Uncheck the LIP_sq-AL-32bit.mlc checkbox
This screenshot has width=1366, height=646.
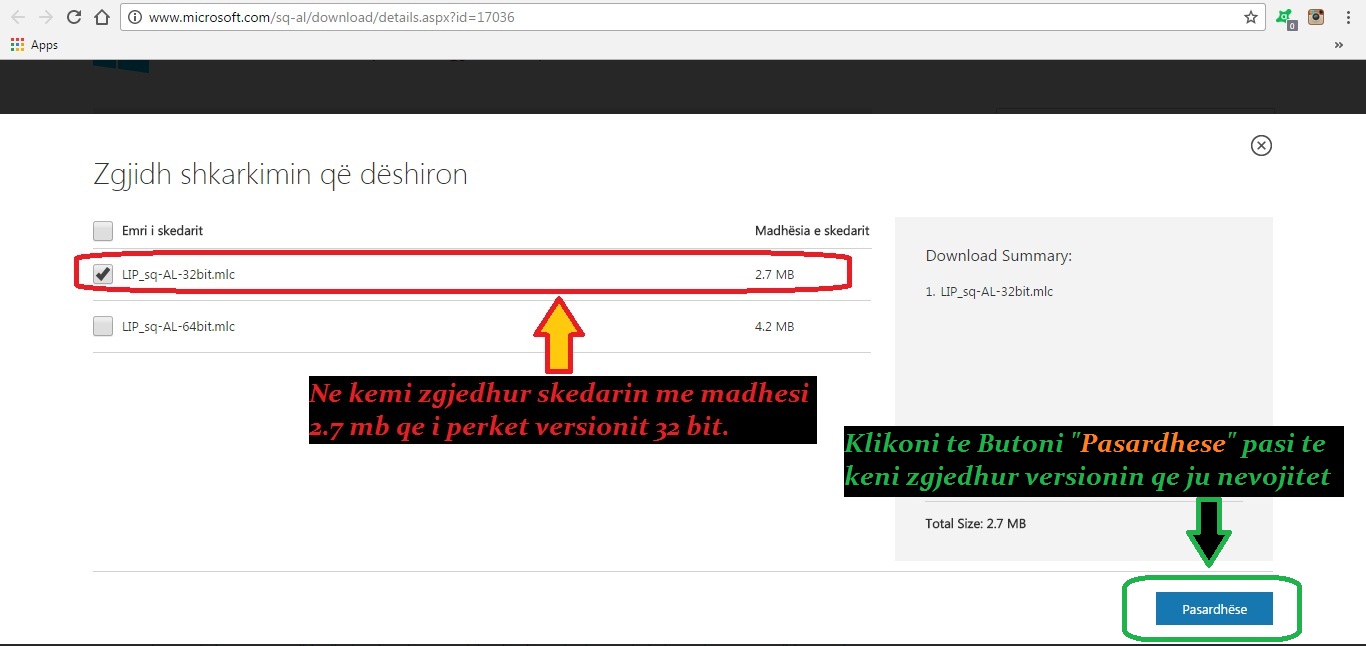pos(103,274)
